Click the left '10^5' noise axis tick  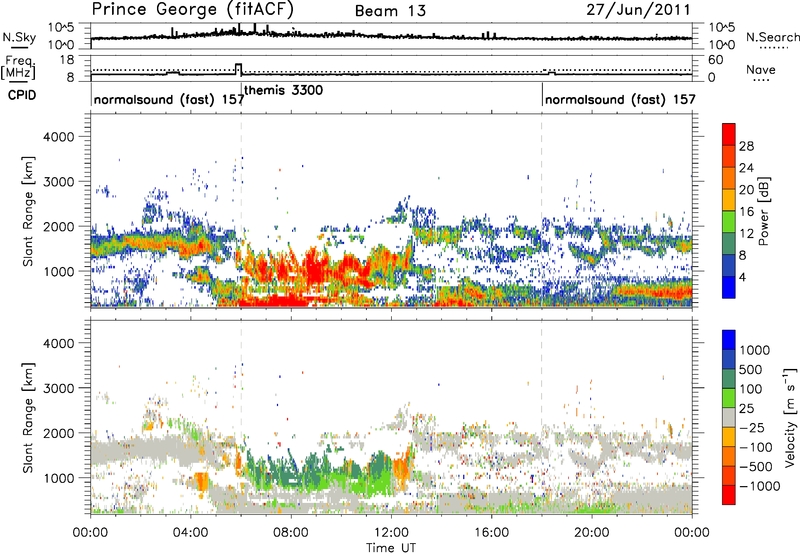coord(61,27)
